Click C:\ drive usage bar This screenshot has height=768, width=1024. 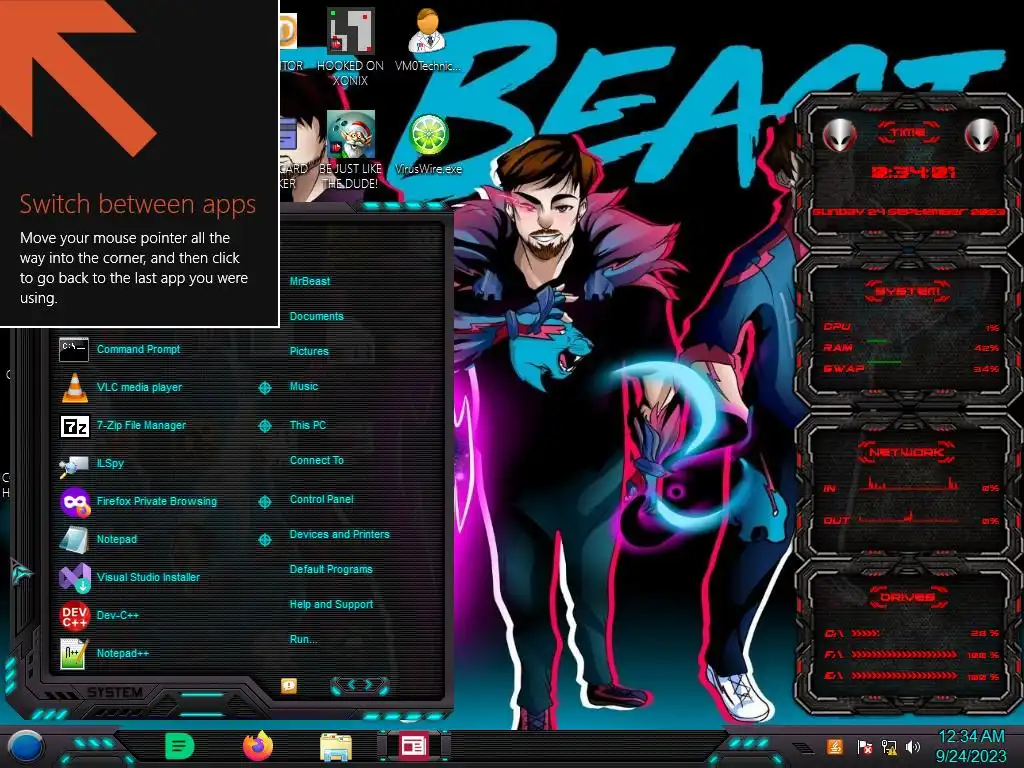[x=865, y=633]
